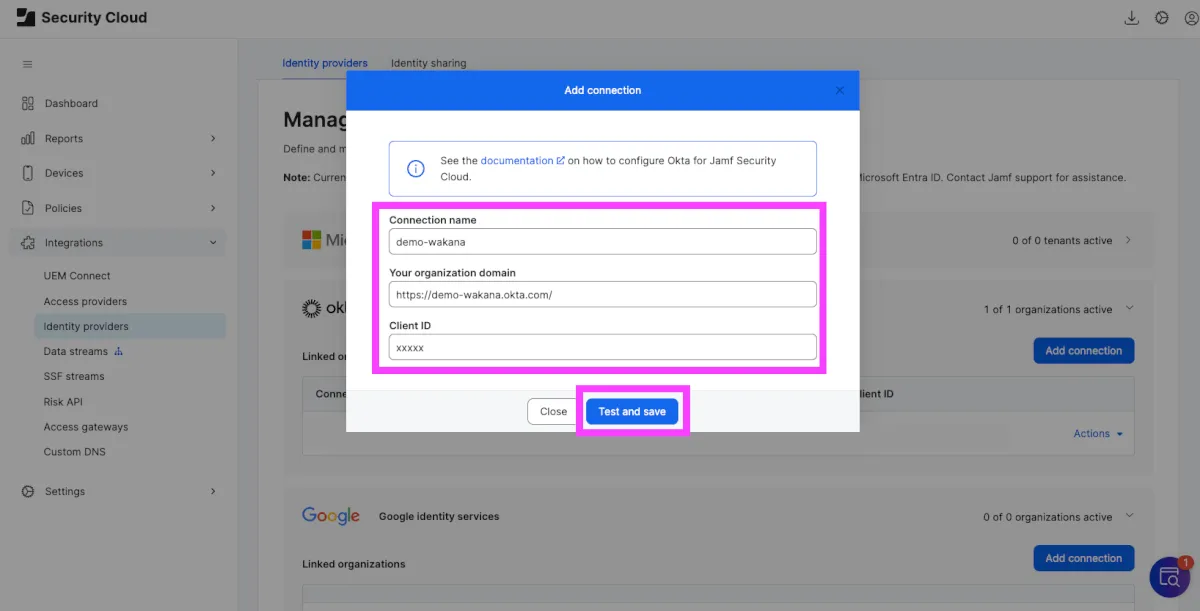Click the Settings gear icon in sidebar
Viewport: 1200px width, 611px height.
28,491
